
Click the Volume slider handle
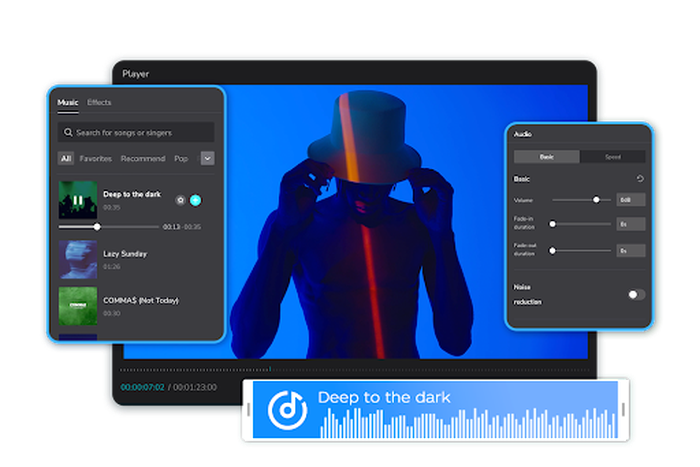(596, 200)
